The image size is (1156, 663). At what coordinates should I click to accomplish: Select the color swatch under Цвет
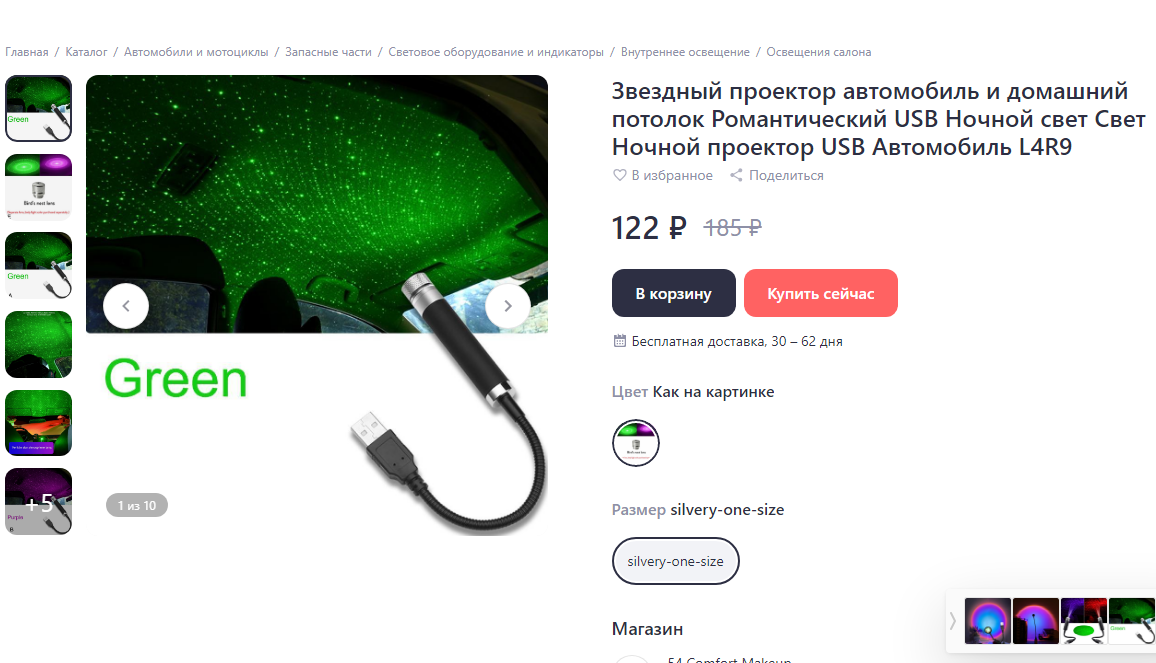click(x=636, y=442)
